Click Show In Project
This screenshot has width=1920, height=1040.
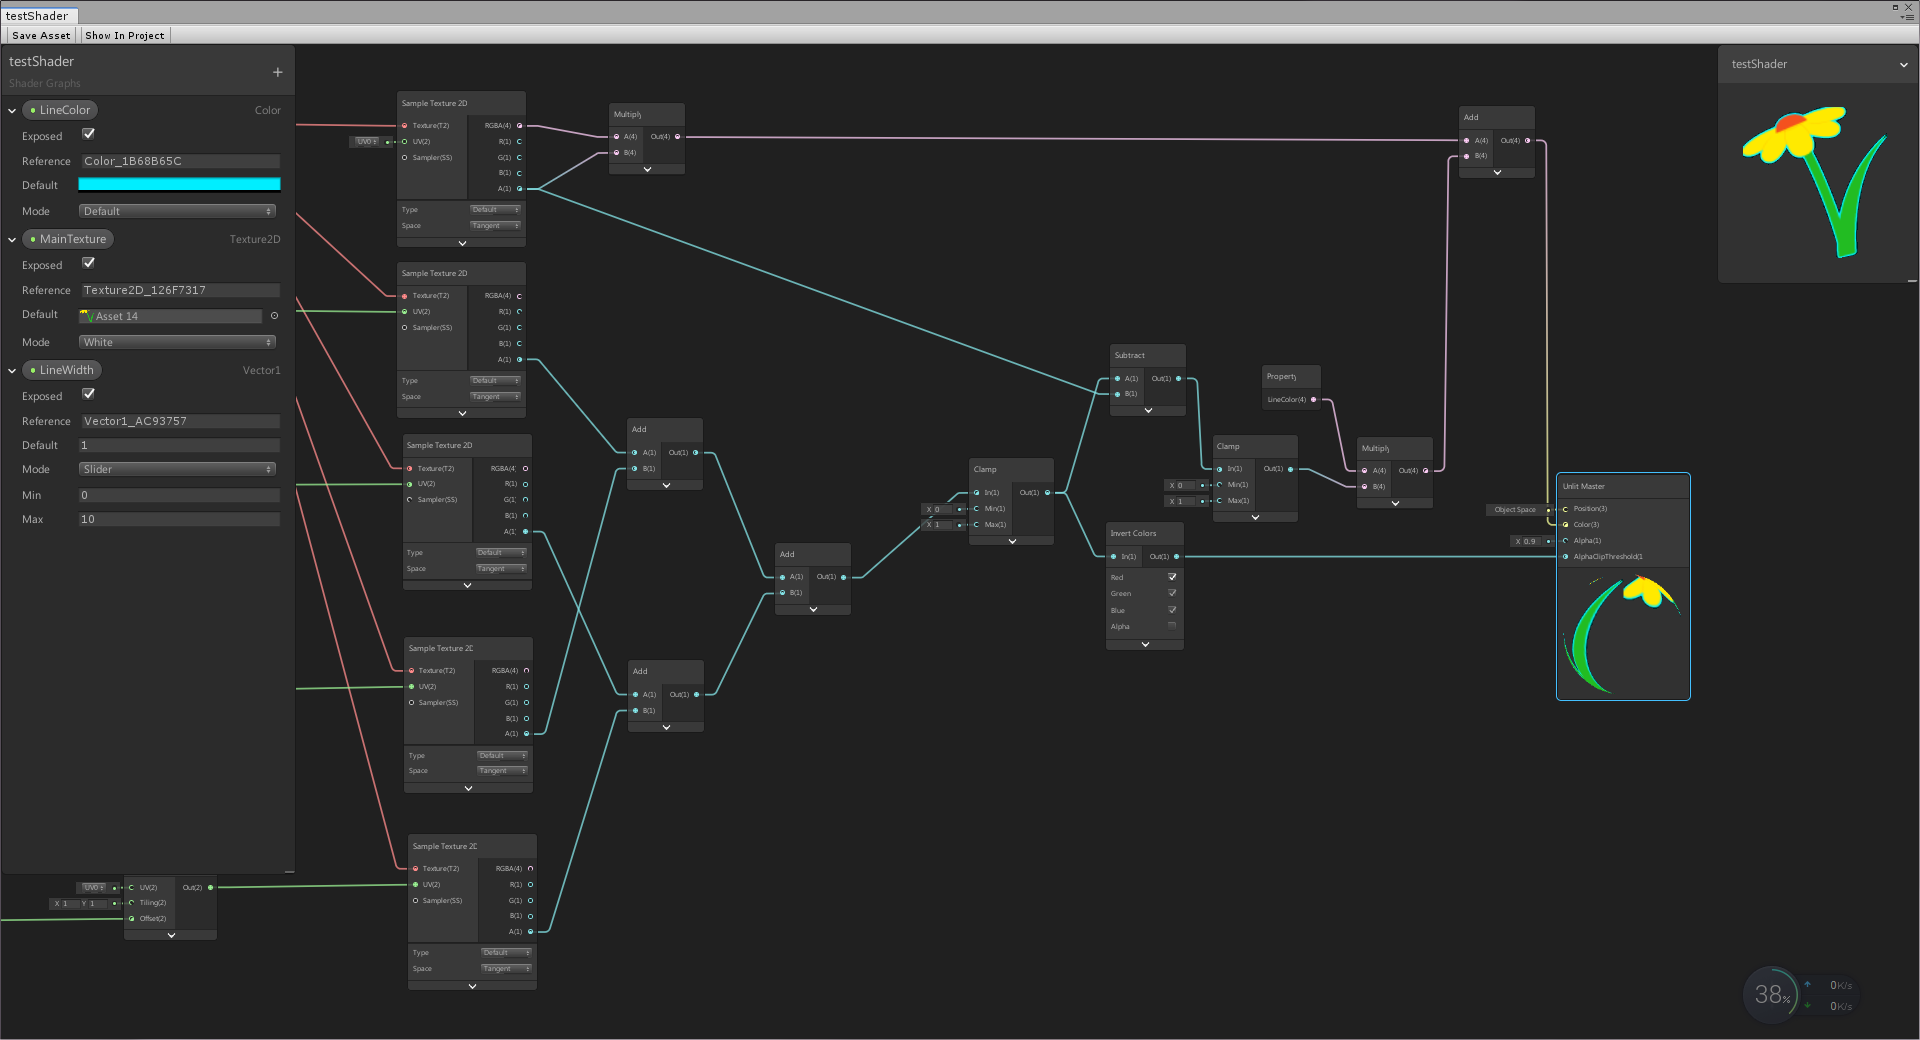click(124, 35)
